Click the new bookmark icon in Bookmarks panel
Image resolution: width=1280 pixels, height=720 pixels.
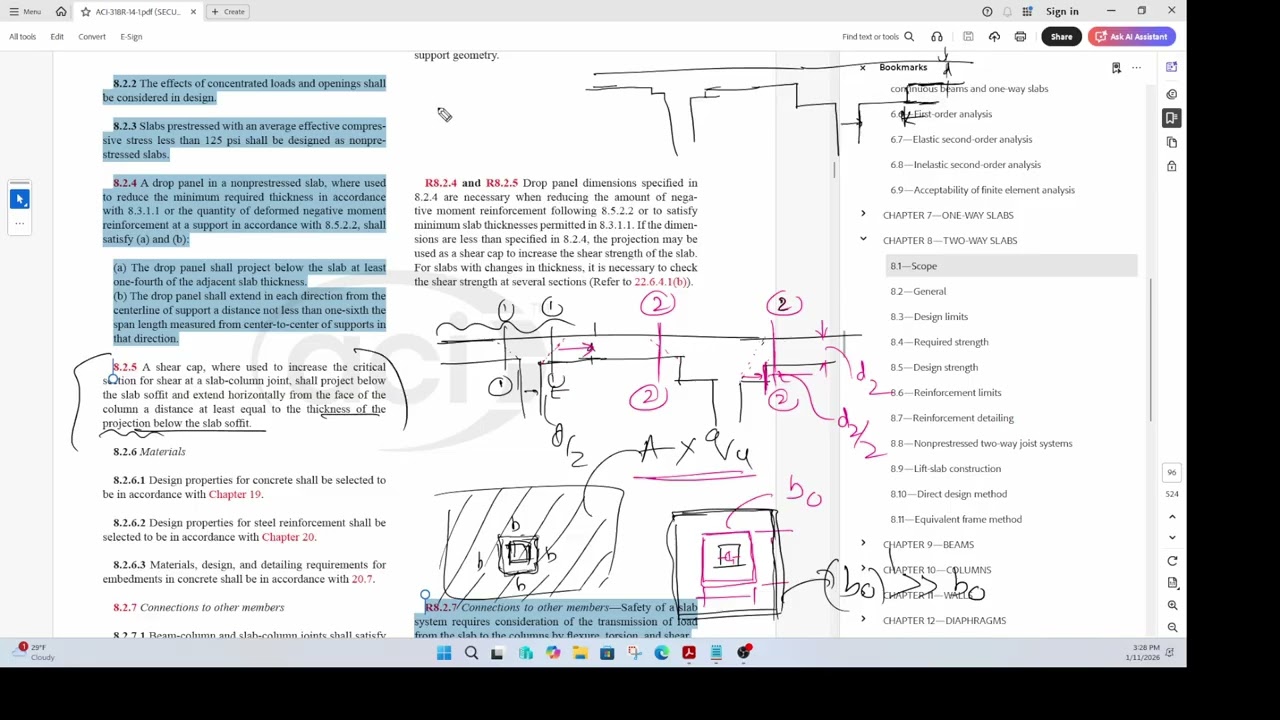point(1116,67)
